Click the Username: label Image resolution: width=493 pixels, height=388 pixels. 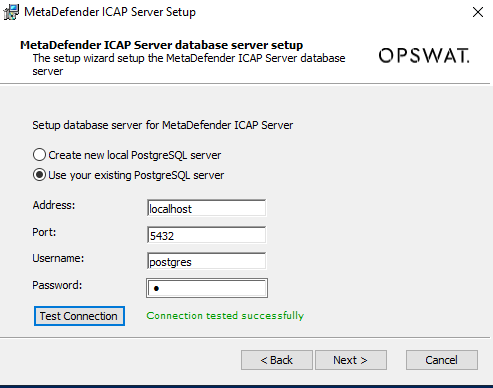pyautogui.click(x=58, y=258)
